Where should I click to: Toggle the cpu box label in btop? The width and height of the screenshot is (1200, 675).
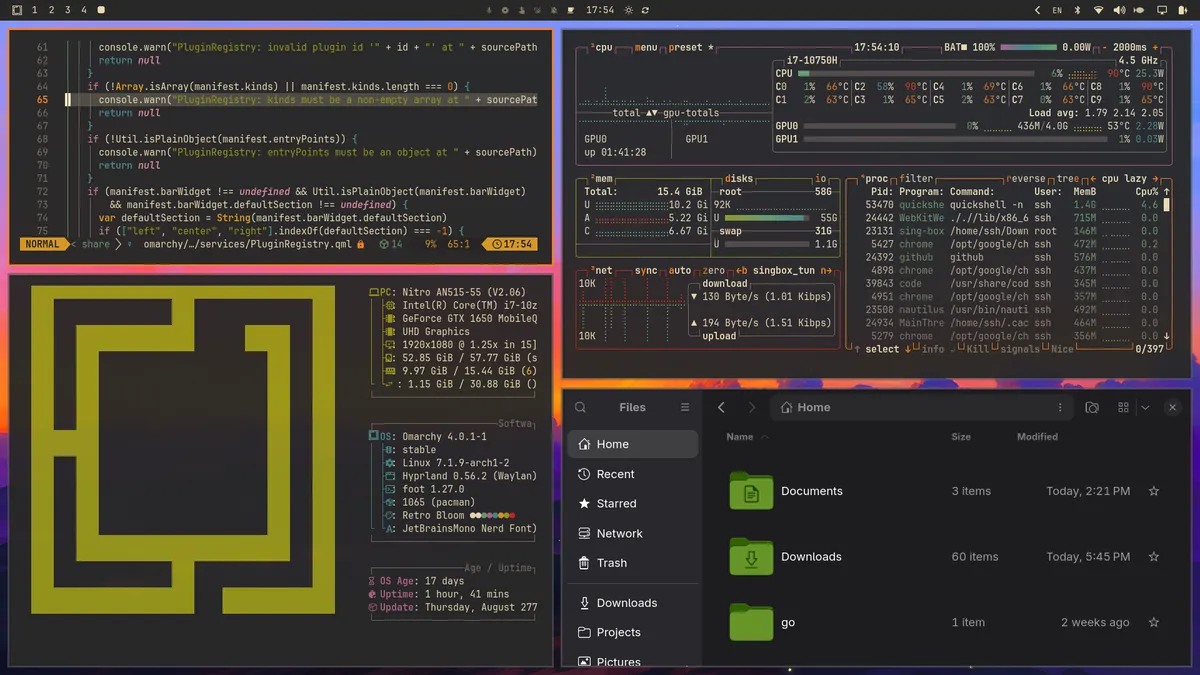602,47
